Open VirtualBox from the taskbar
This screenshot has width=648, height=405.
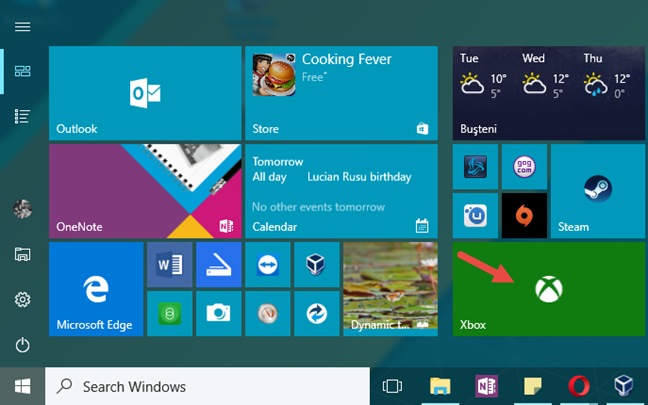click(x=624, y=386)
